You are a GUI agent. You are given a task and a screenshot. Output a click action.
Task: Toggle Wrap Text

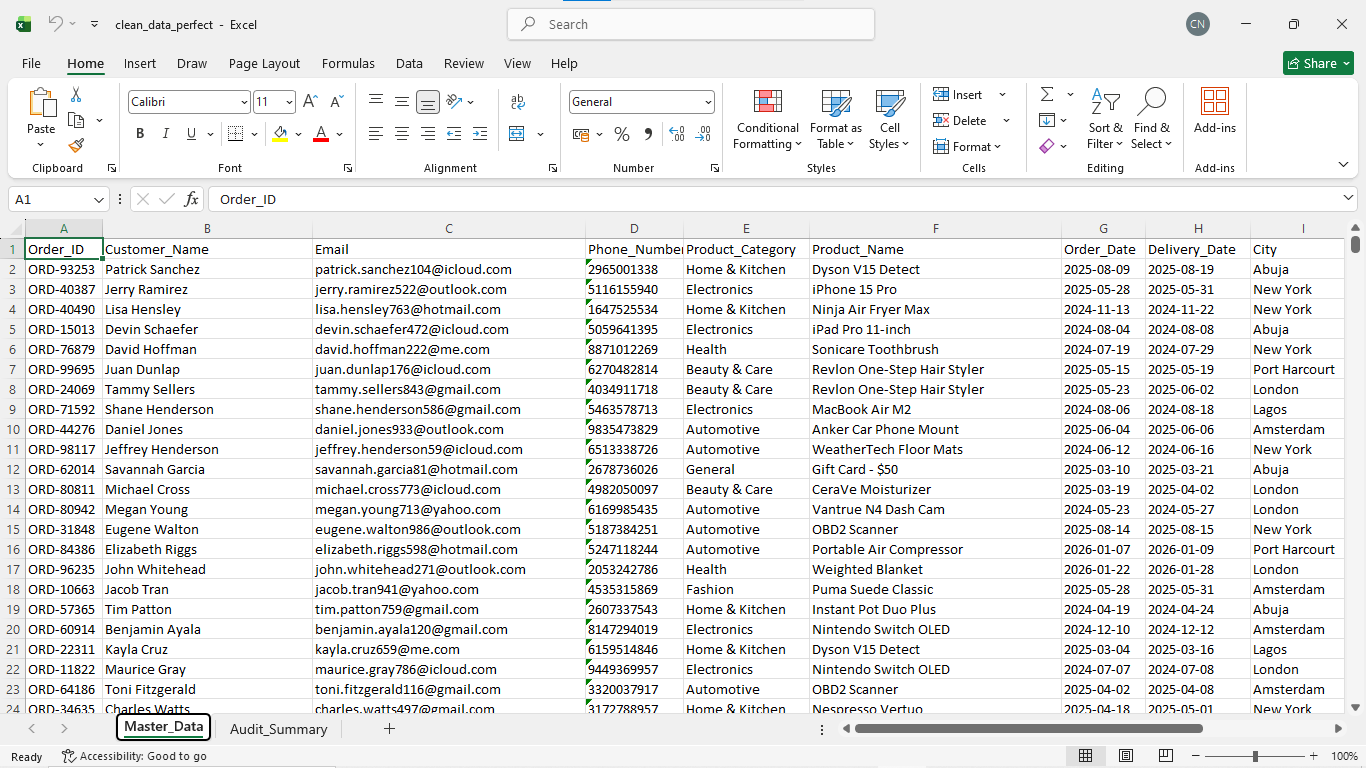pyautogui.click(x=518, y=101)
